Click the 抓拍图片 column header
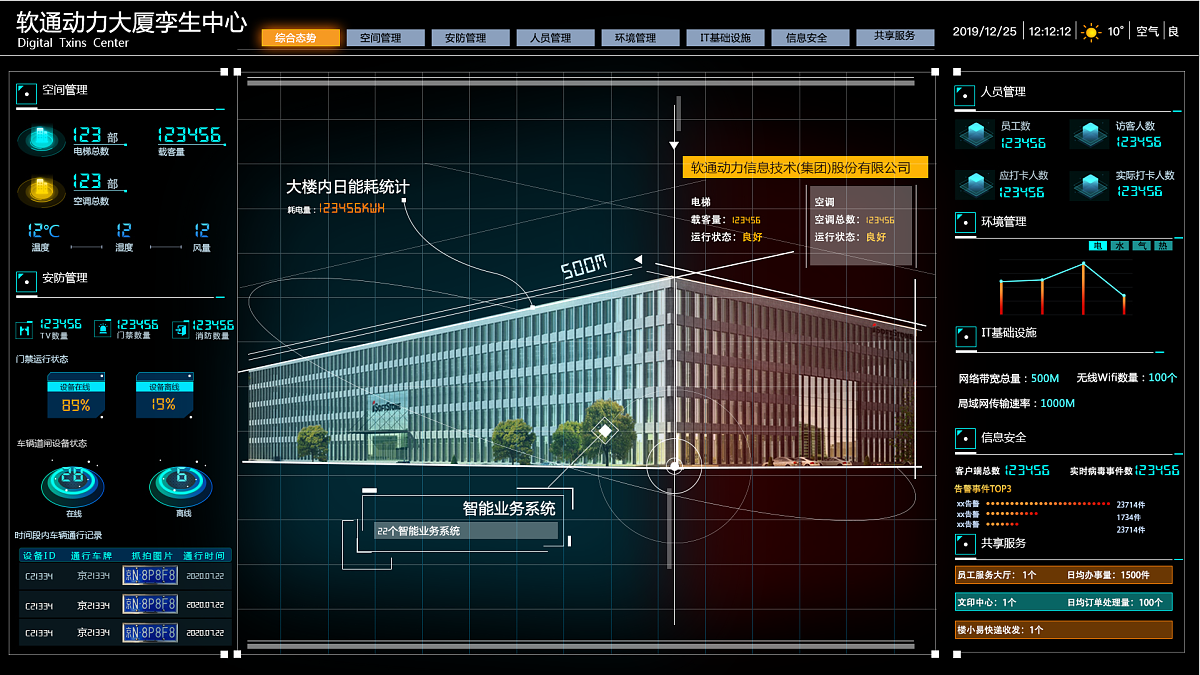The width and height of the screenshot is (1200, 675). click(x=152, y=555)
